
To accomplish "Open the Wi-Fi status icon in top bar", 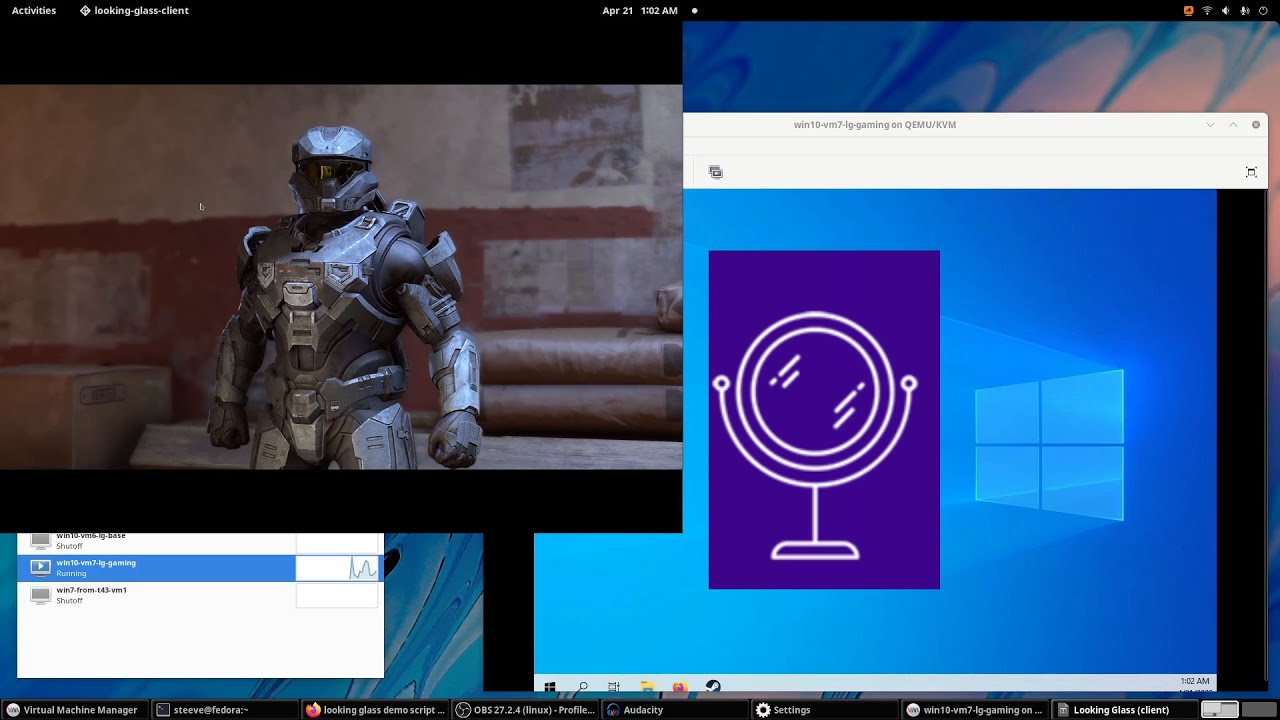I will 1207,10.
